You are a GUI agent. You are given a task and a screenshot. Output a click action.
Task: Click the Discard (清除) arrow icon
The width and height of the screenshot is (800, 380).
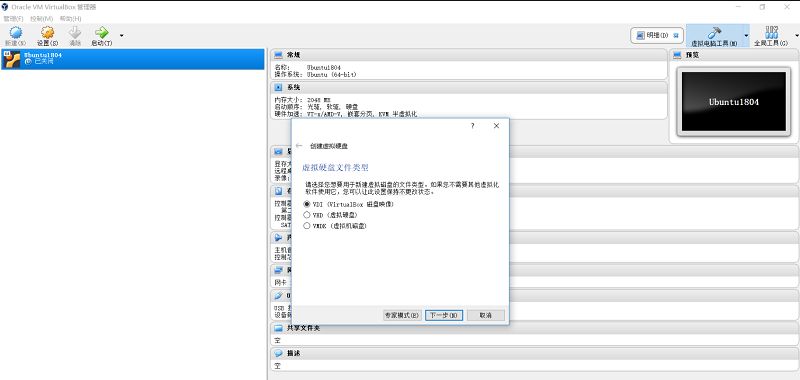point(75,33)
